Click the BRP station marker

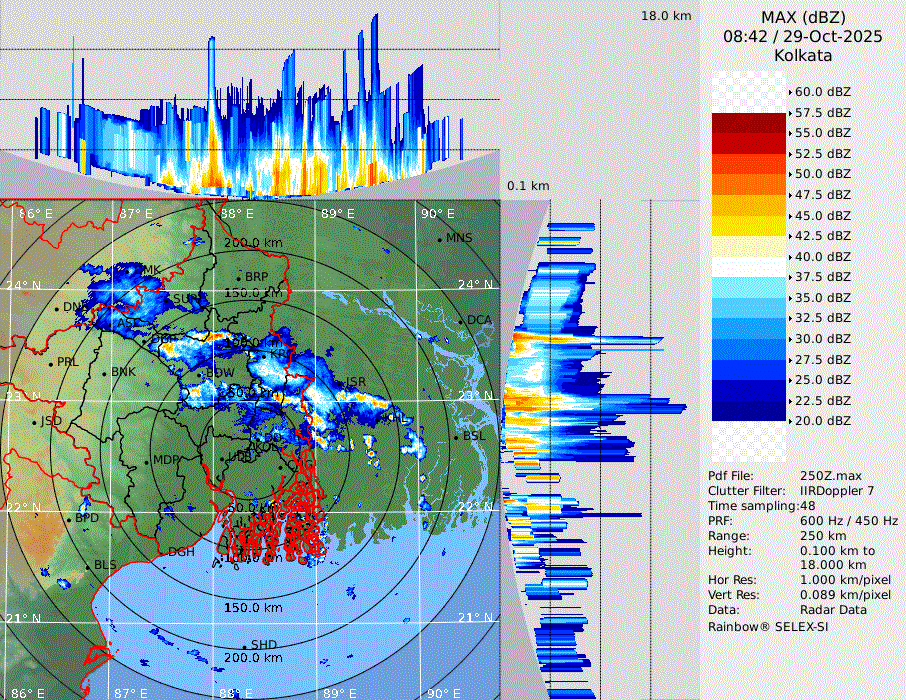point(240,277)
